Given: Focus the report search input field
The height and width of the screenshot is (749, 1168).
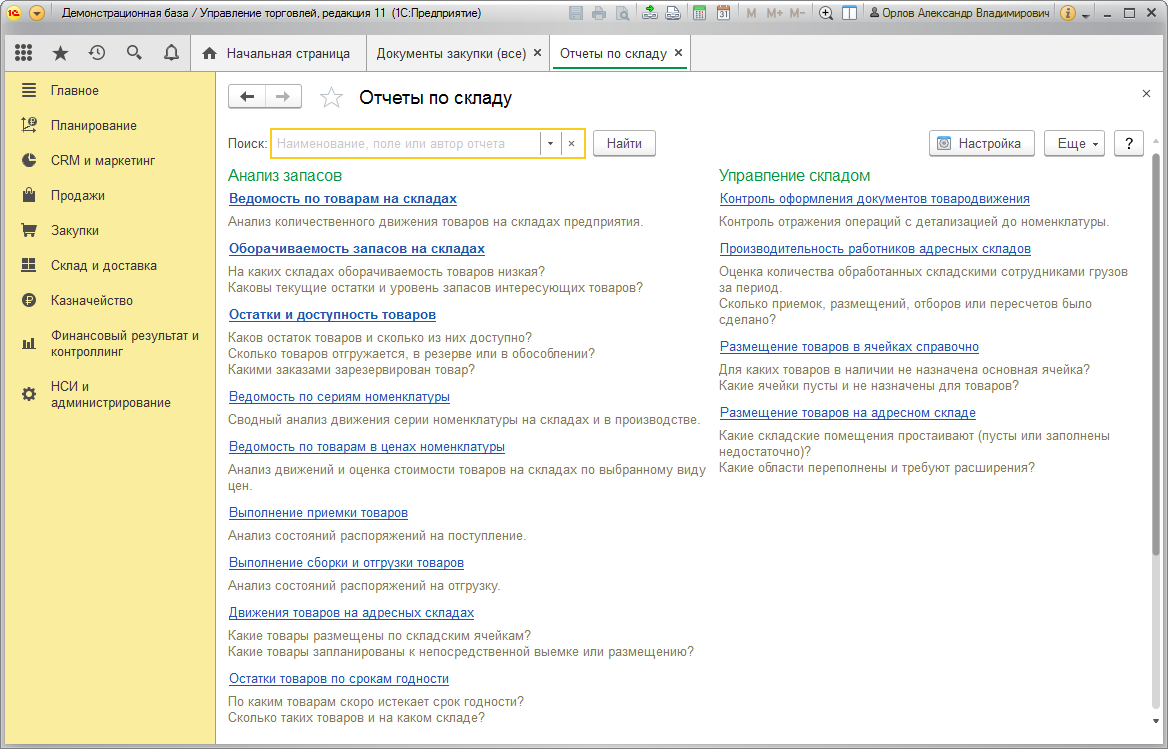Looking at the screenshot, I should (406, 144).
